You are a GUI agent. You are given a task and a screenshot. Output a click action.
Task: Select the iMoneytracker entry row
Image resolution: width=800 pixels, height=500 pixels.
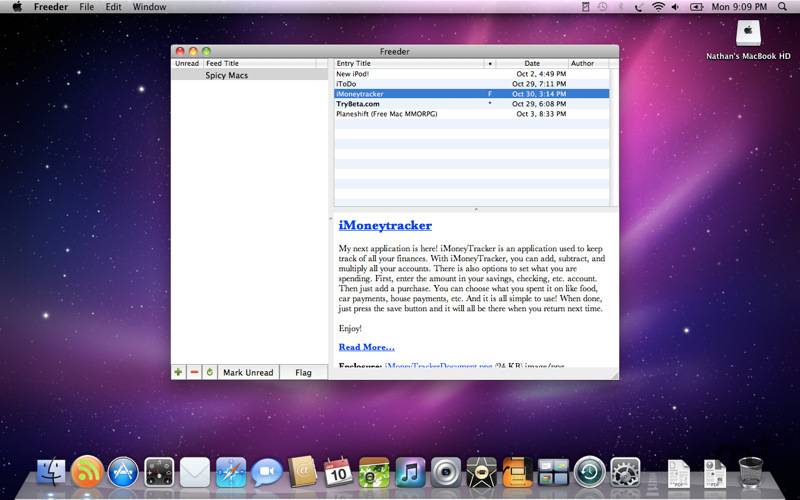coord(471,94)
